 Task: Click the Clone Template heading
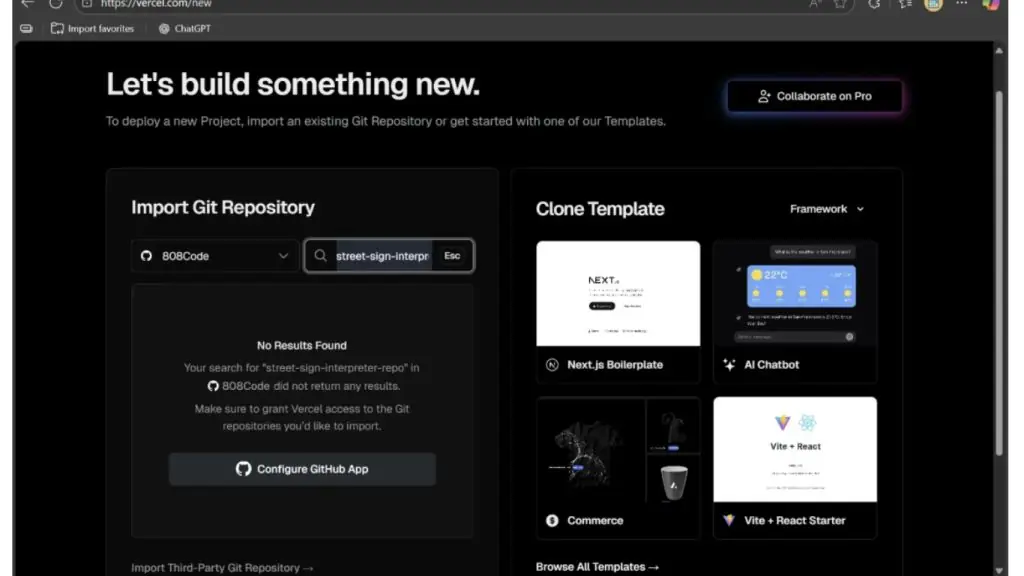coord(600,209)
